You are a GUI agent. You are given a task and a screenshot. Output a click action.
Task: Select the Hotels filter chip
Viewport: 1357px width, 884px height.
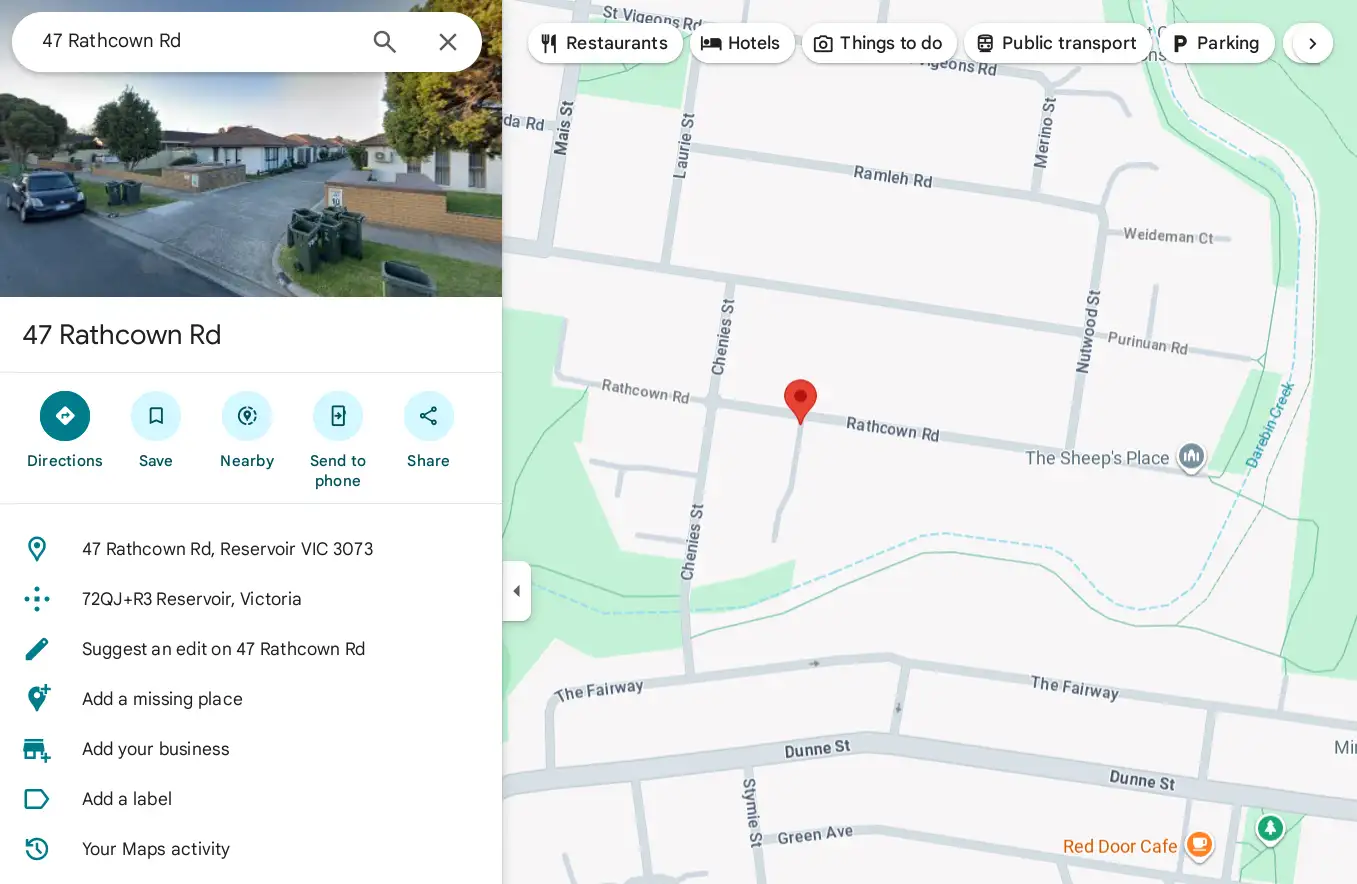tap(742, 43)
